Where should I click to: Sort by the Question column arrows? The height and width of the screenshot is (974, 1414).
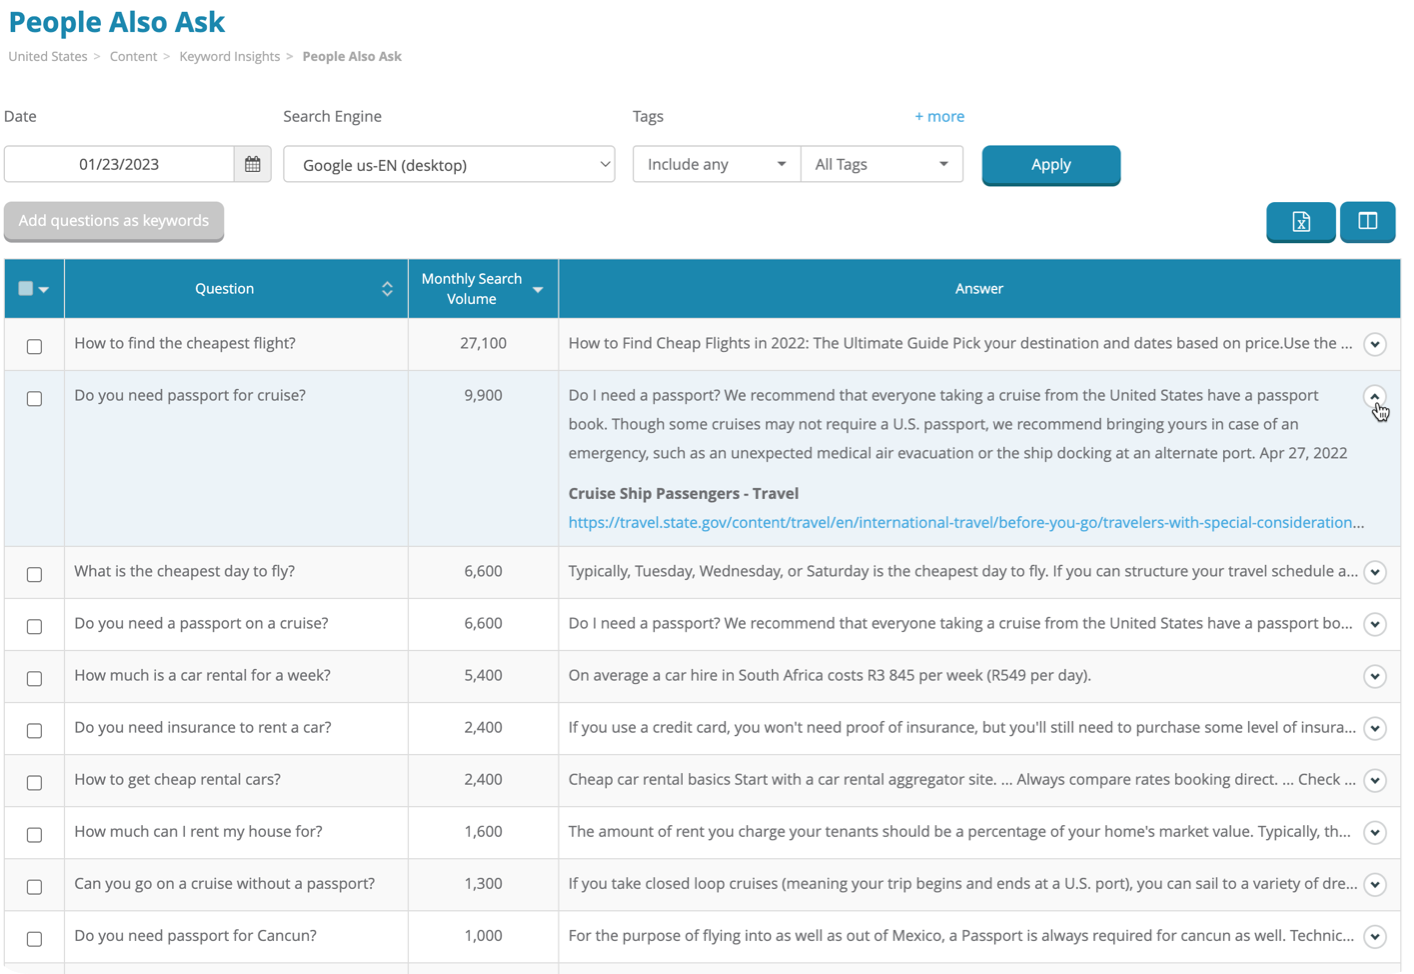pyautogui.click(x=387, y=289)
